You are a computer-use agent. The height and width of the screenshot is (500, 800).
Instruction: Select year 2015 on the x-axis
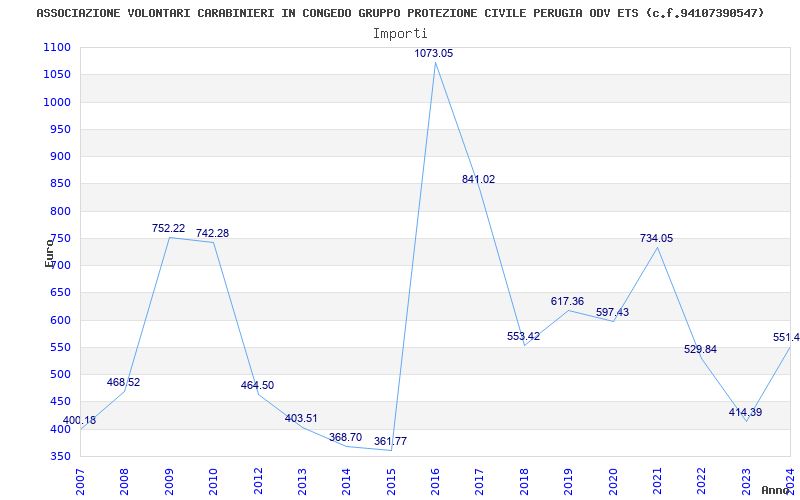[x=391, y=481]
